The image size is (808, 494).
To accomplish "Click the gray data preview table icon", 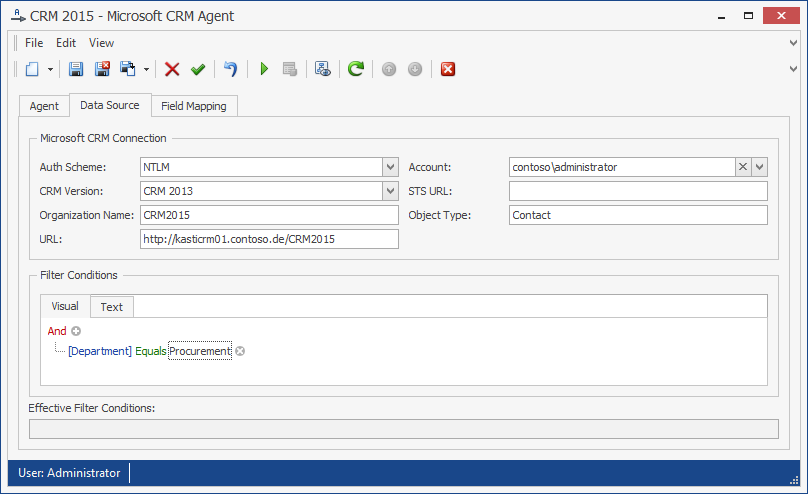I will click(290, 69).
